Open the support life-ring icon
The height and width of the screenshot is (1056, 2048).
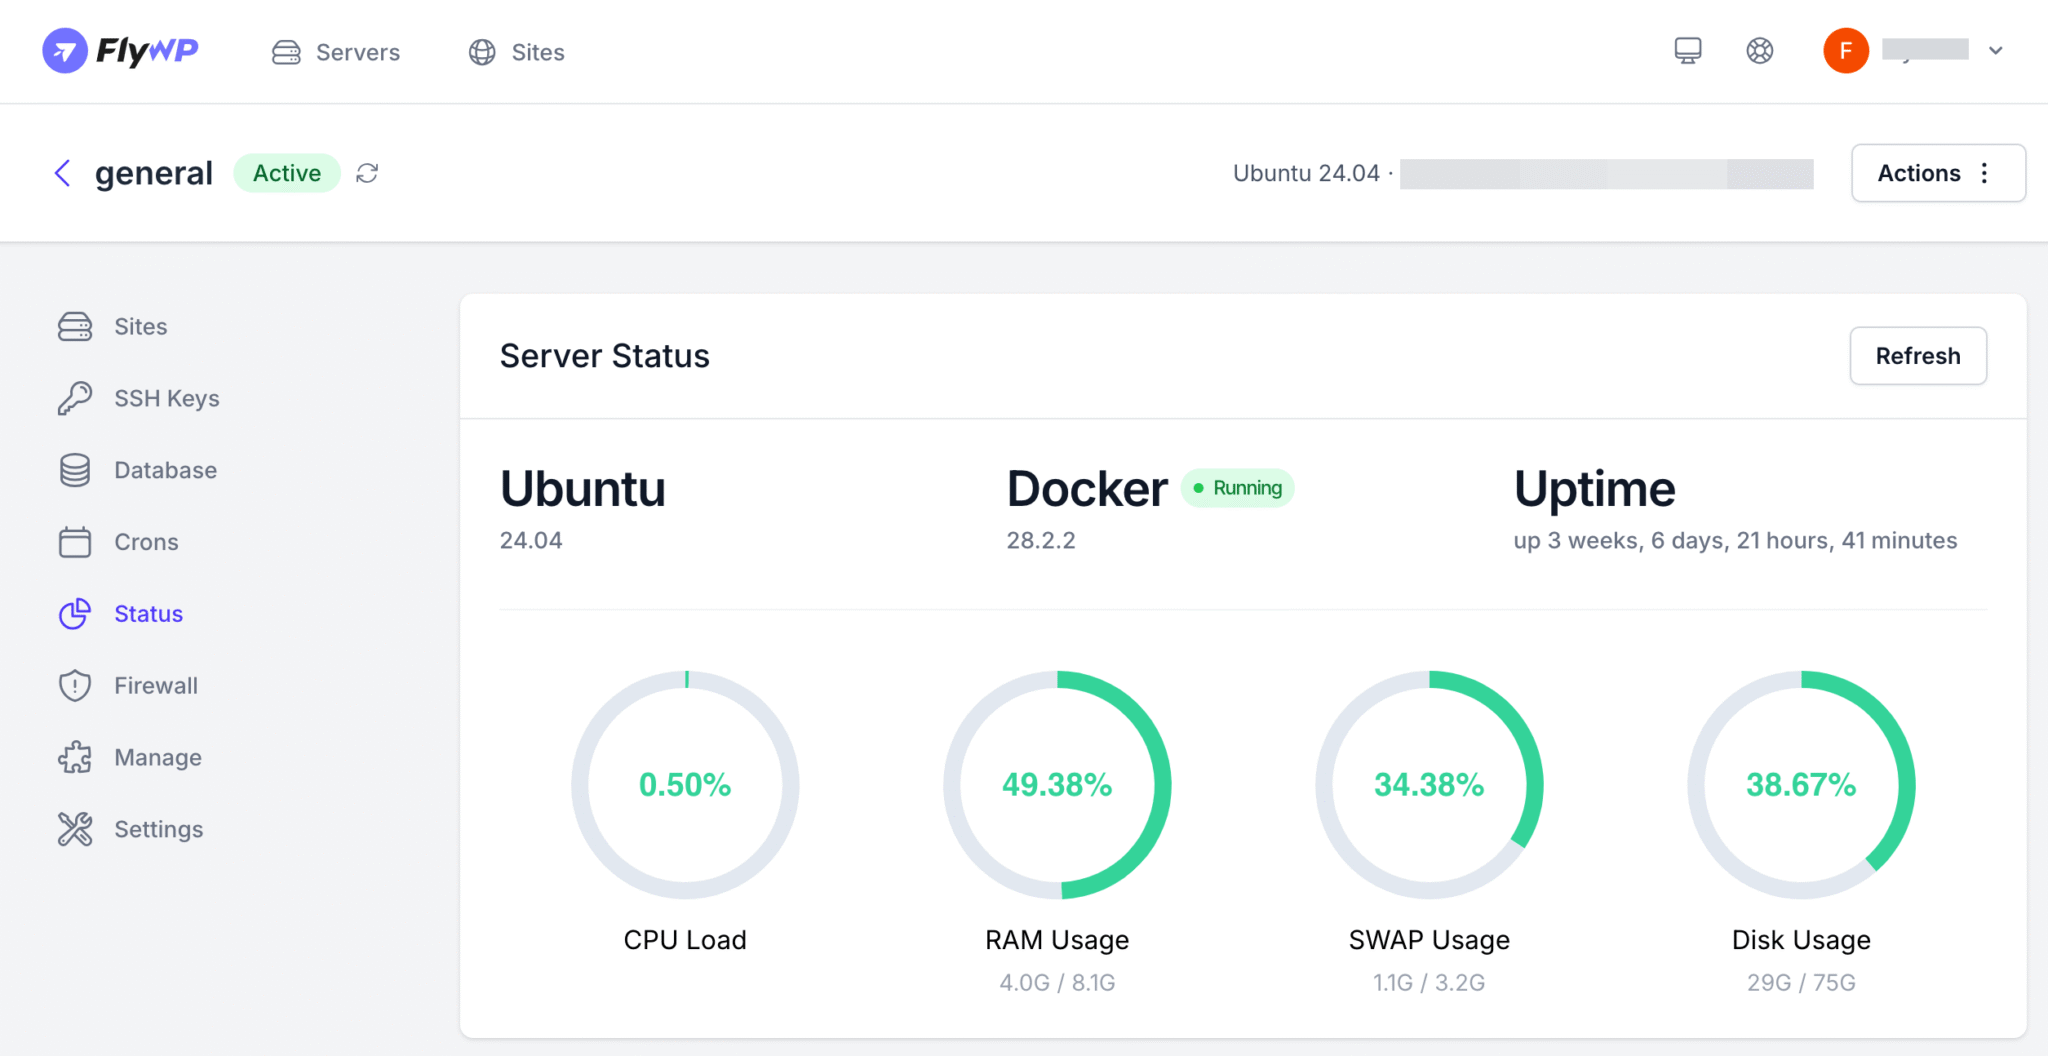coord(1760,51)
